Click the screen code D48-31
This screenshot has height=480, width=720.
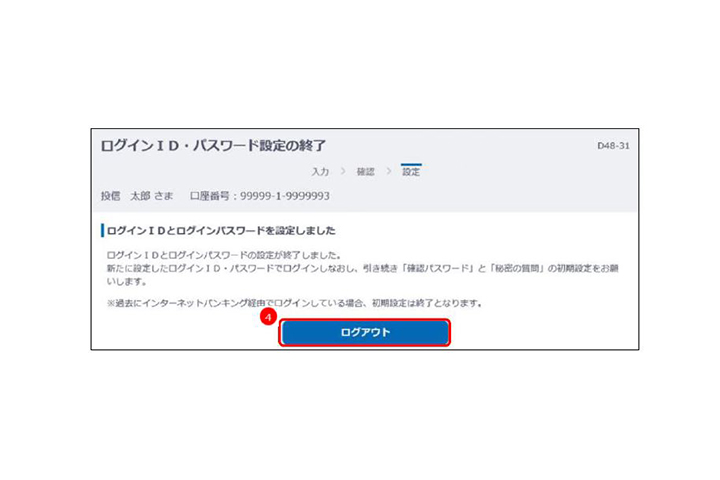coord(613,146)
